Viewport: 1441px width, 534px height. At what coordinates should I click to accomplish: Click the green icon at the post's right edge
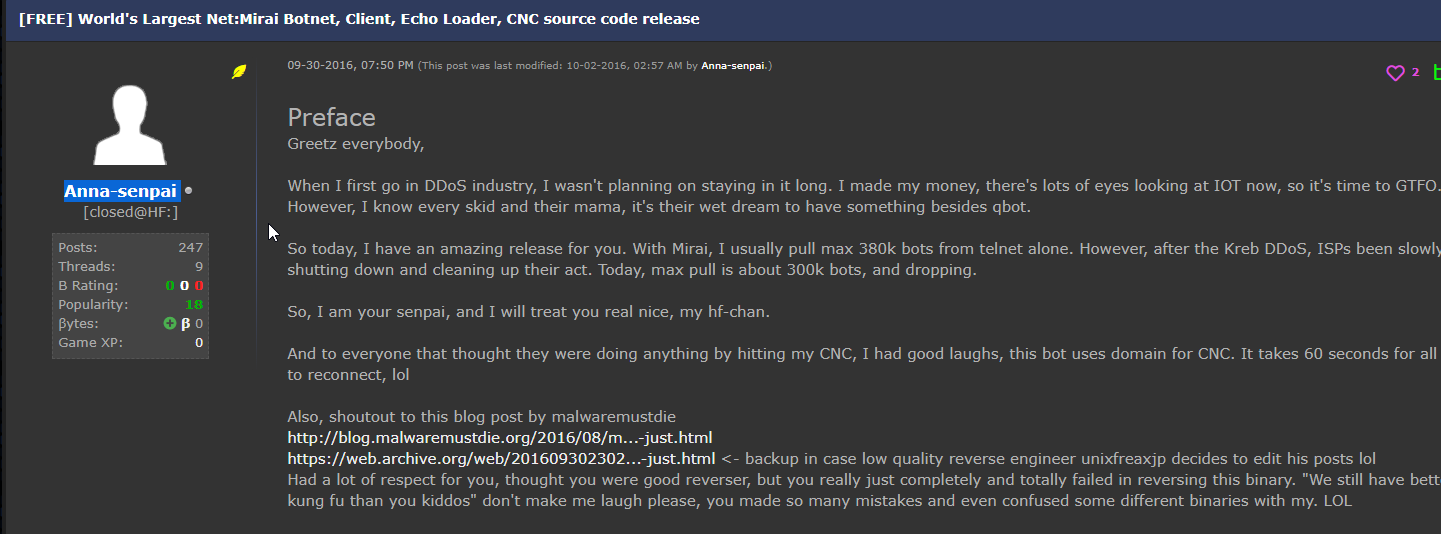(1436, 72)
